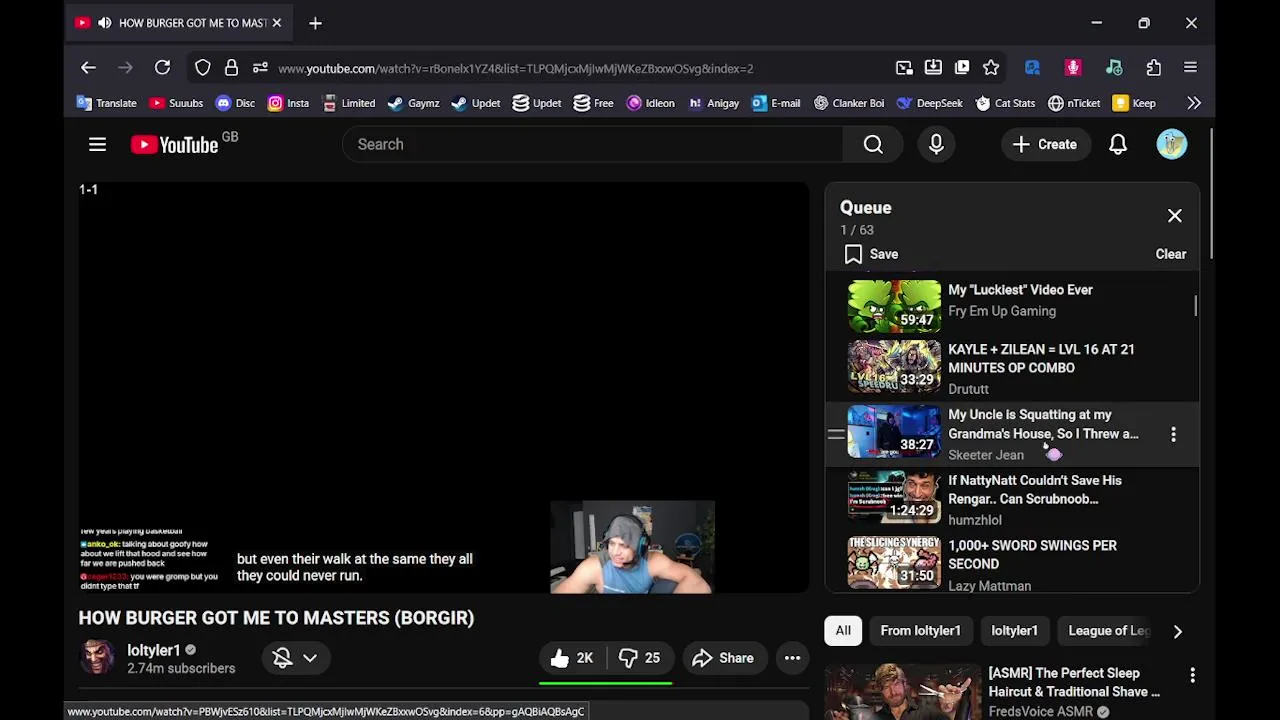
Task: Open the tracking protection shield icon
Action: tap(203, 68)
